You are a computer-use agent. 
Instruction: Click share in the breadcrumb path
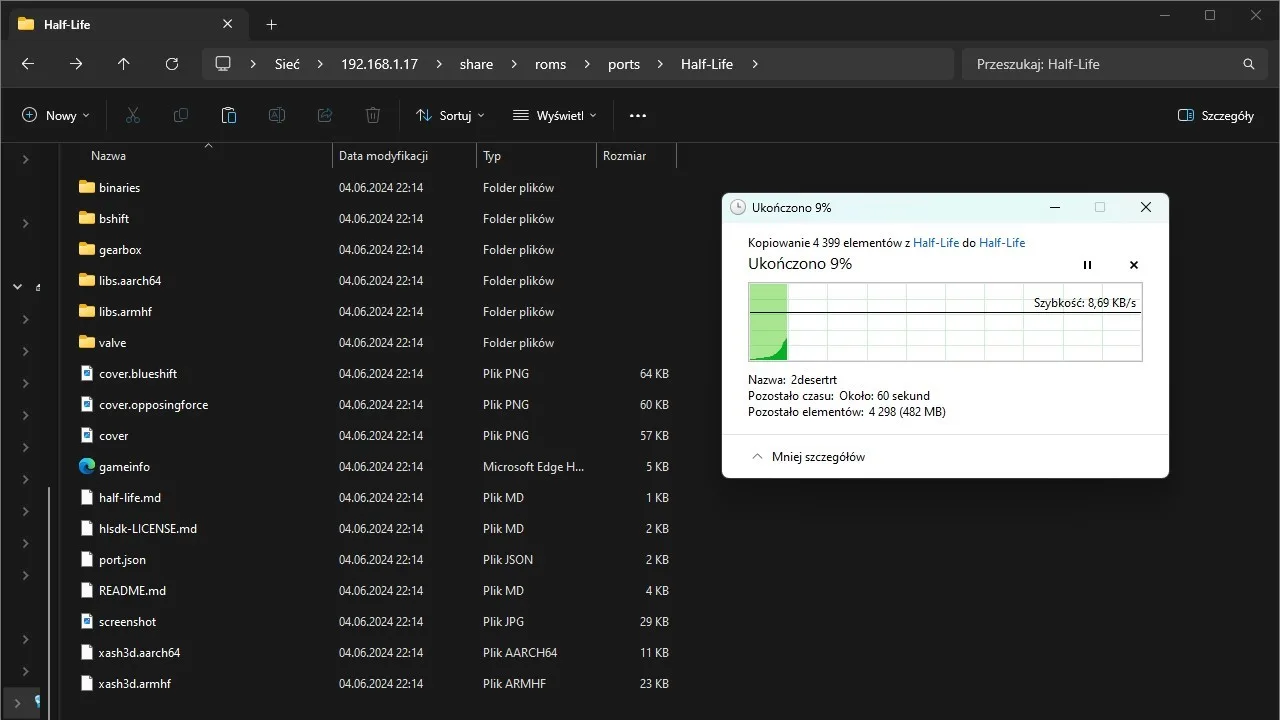click(476, 64)
